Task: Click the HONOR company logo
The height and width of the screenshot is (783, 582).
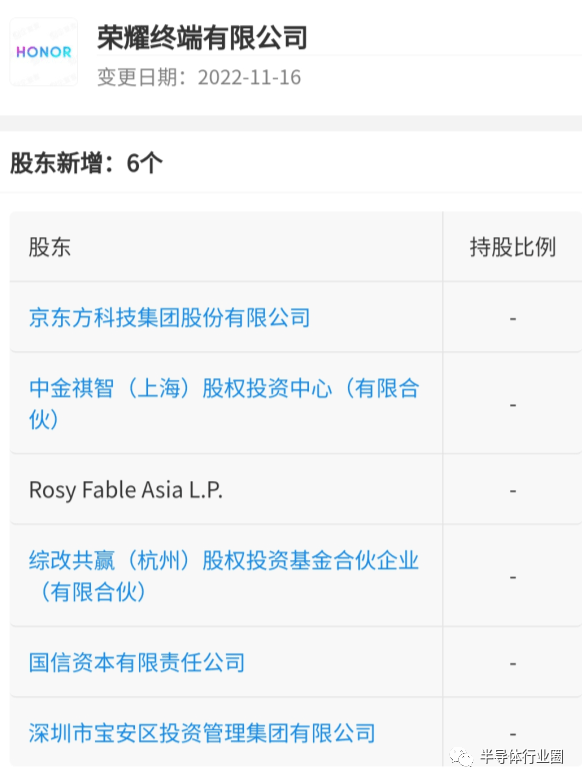Action: tap(43, 52)
